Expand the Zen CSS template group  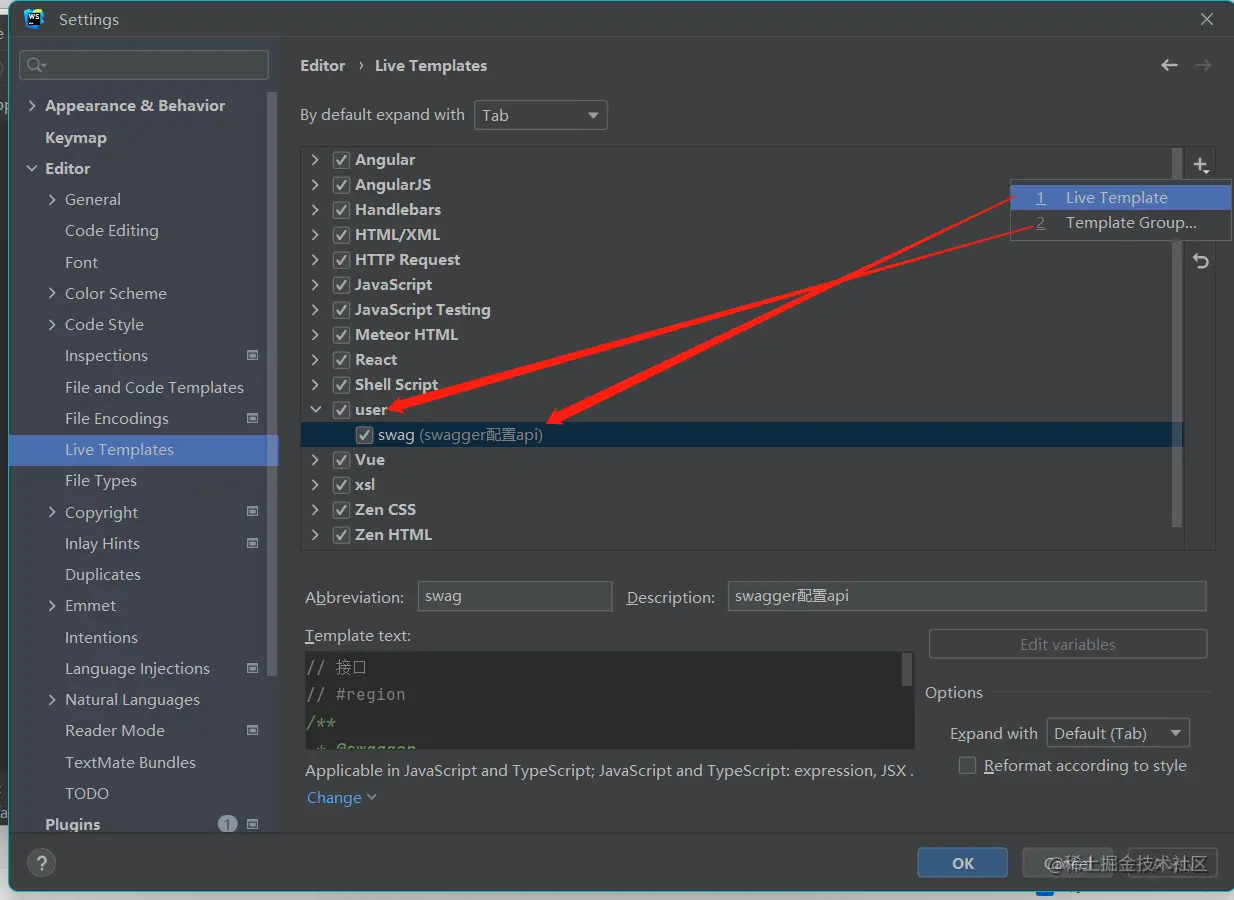[315, 510]
